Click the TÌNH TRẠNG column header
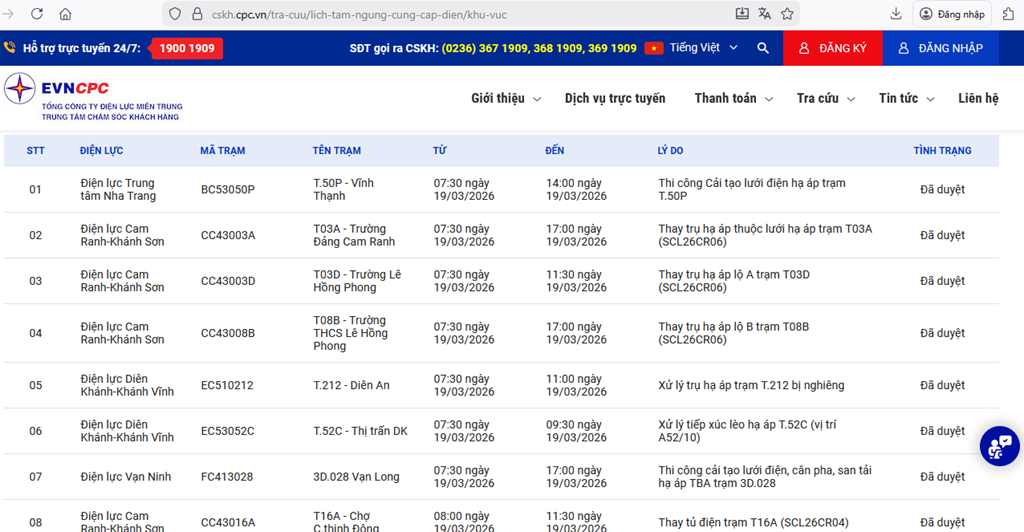 pyautogui.click(x=941, y=151)
